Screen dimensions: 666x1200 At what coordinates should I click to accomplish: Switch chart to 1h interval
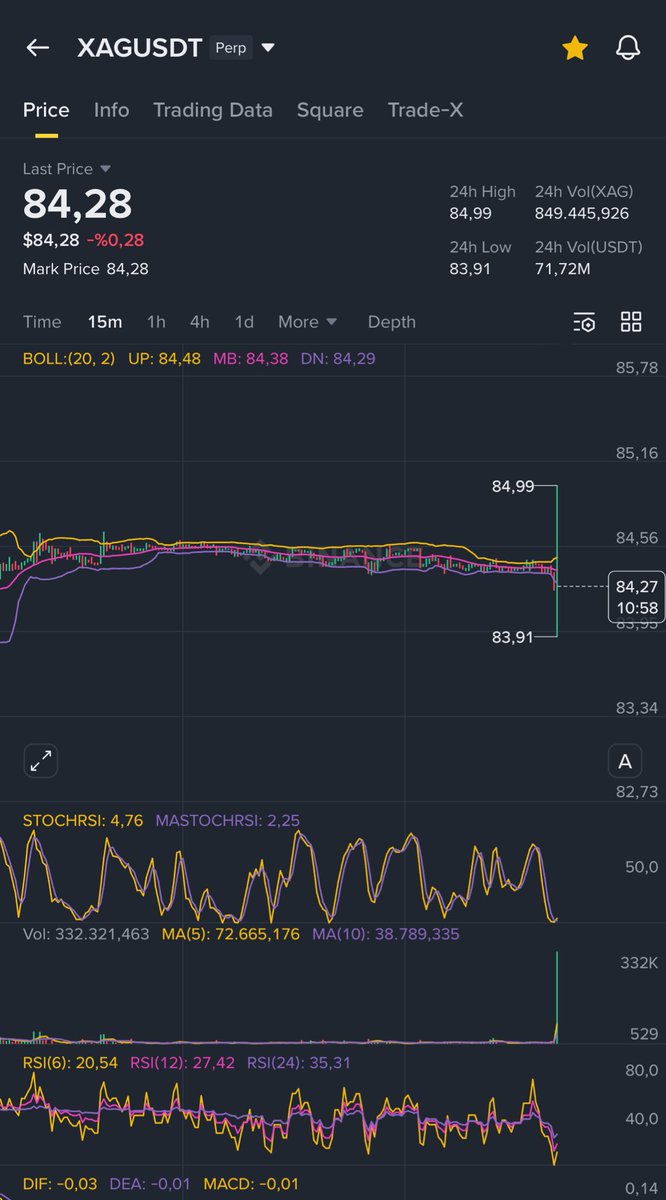coord(156,322)
